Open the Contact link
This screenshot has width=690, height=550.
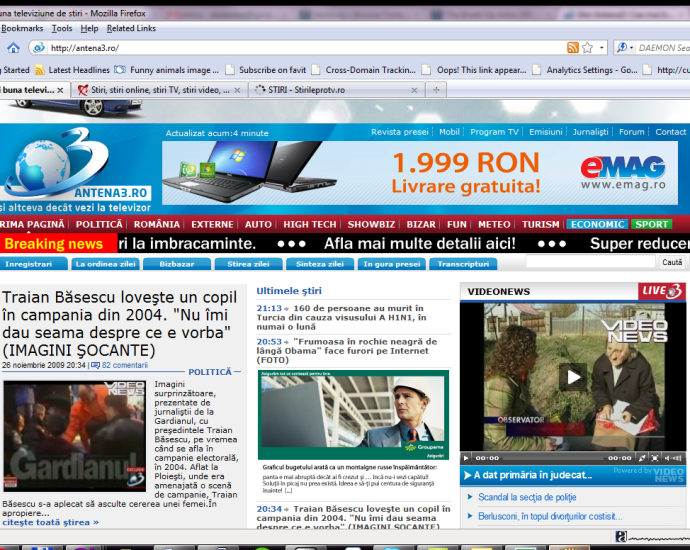click(x=671, y=132)
